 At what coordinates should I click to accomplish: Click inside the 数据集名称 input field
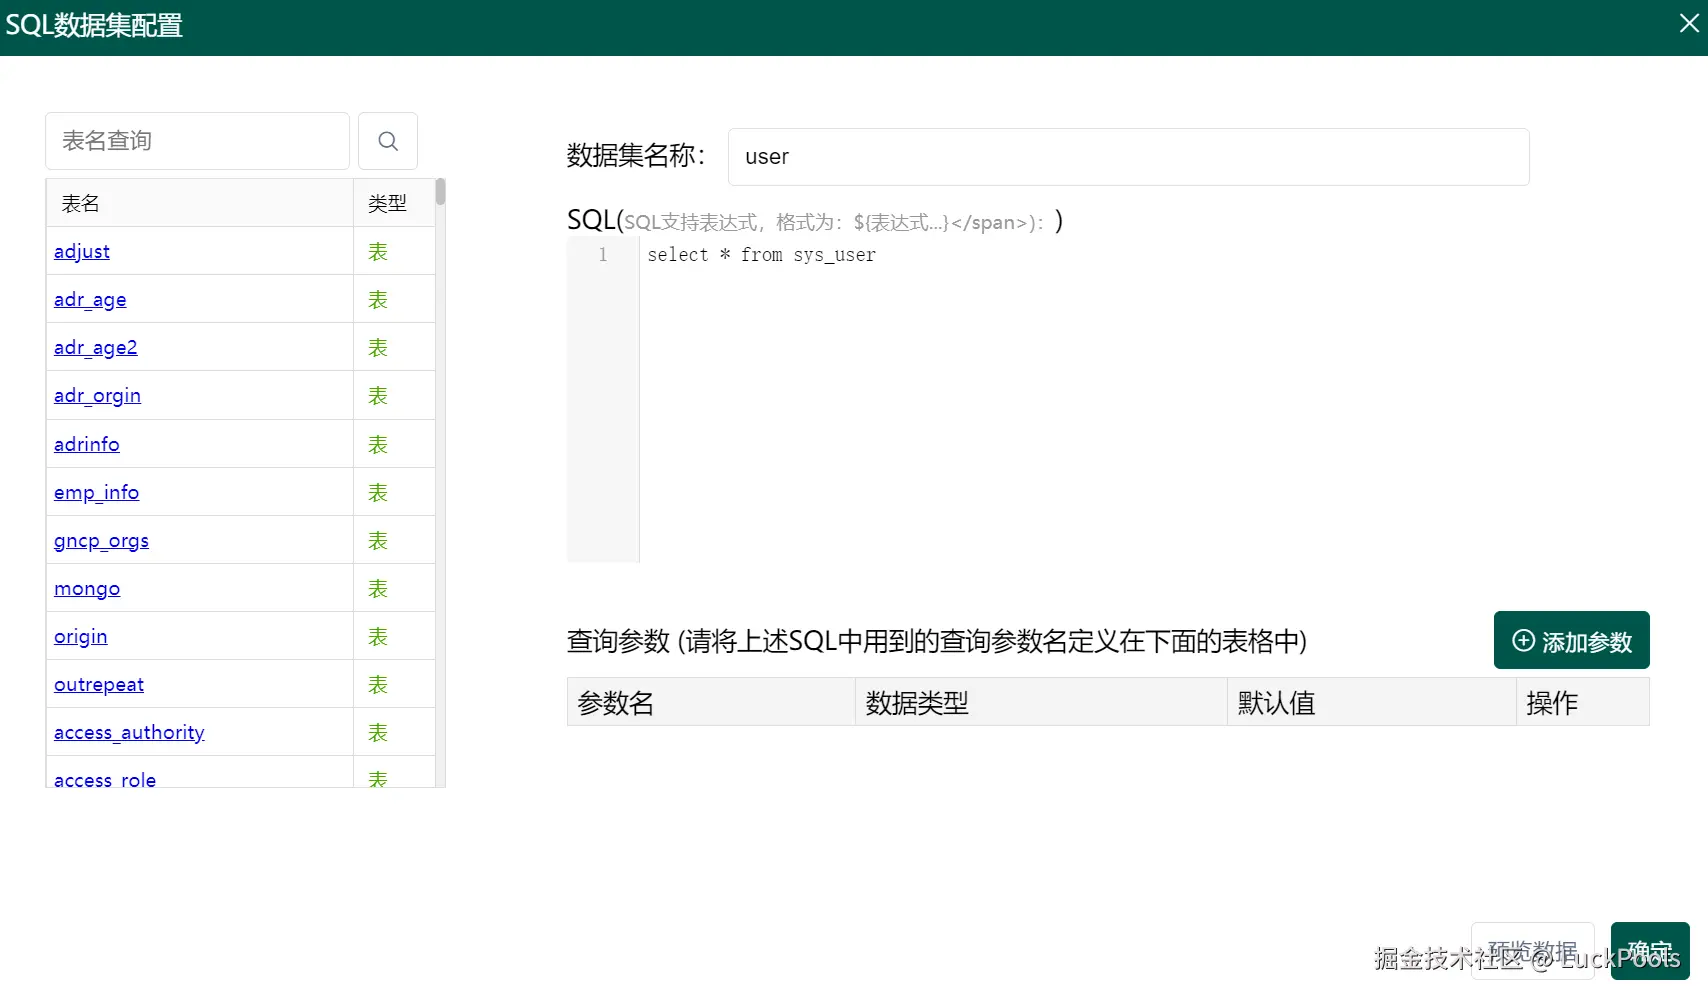[x=1128, y=156]
